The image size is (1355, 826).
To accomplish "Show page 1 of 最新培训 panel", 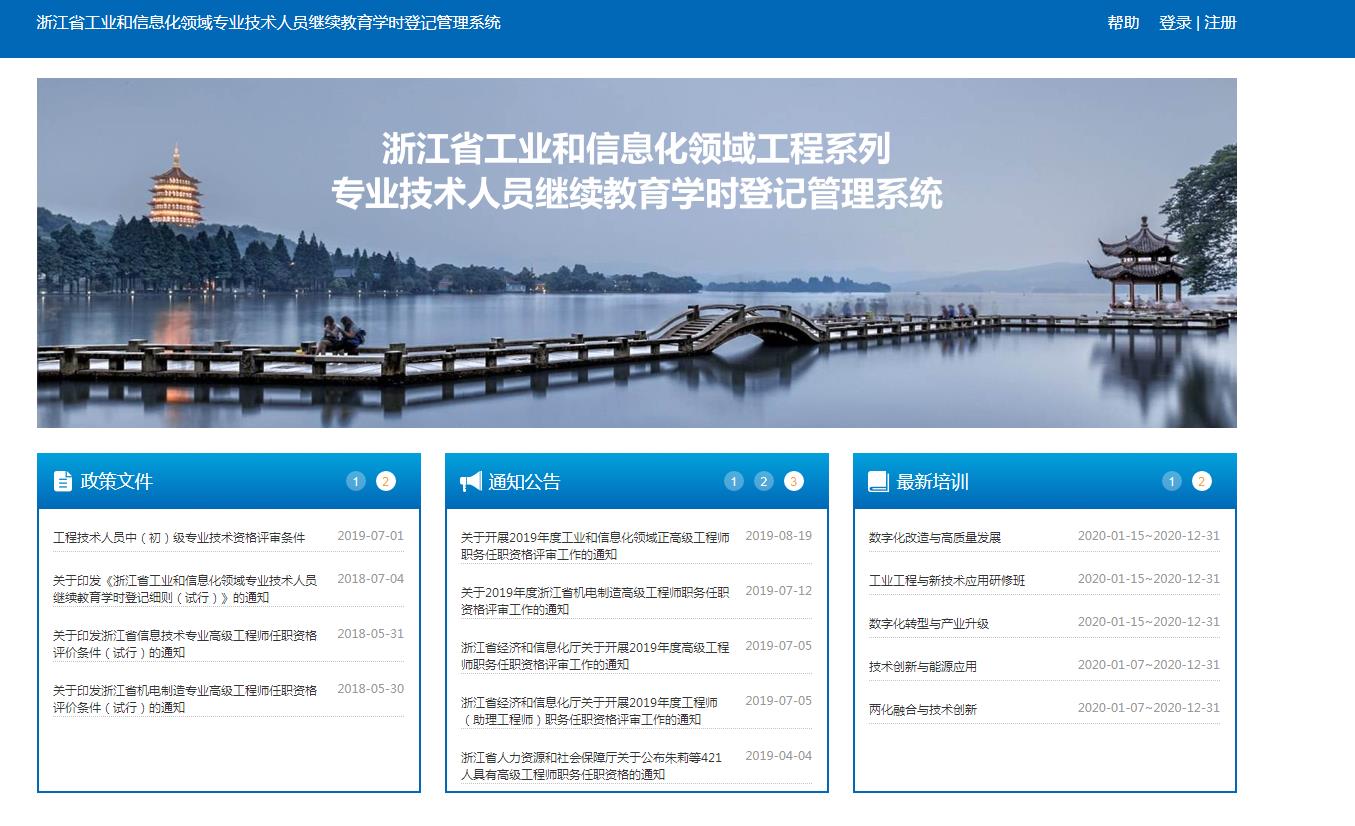I will (1172, 481).
